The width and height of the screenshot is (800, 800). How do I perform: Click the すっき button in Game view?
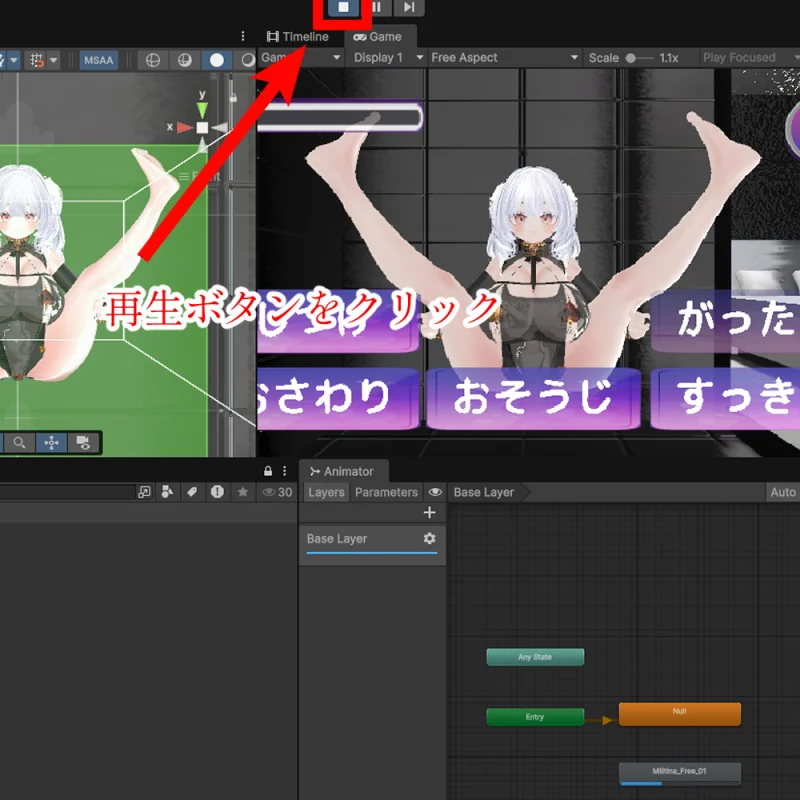(724, 398)
